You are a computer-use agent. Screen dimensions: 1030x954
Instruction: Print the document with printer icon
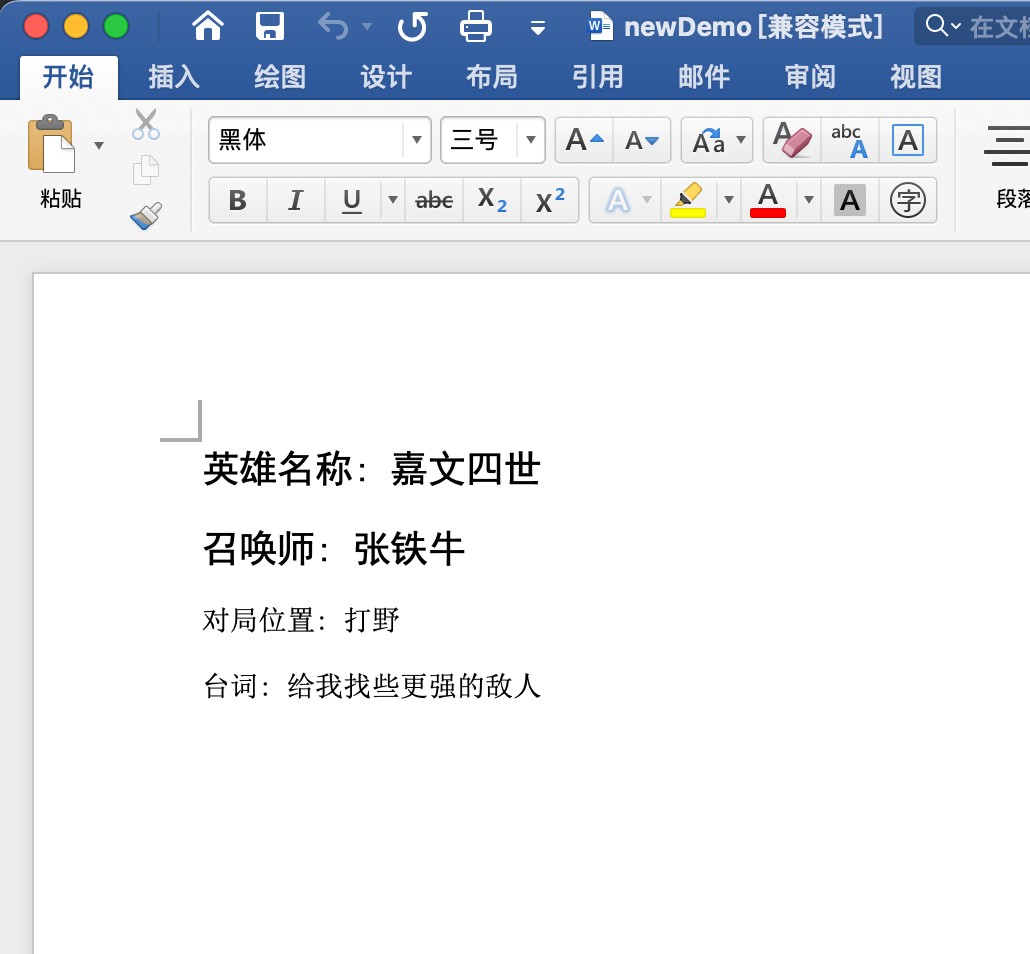[476, 27]
